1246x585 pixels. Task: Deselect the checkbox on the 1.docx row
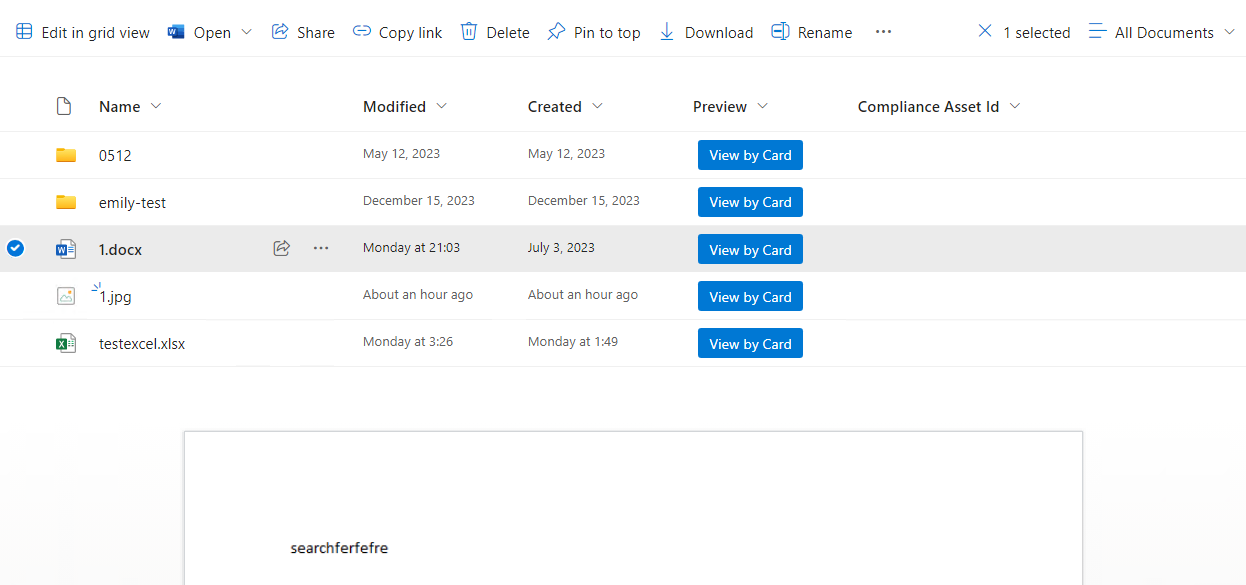(15, 248)
